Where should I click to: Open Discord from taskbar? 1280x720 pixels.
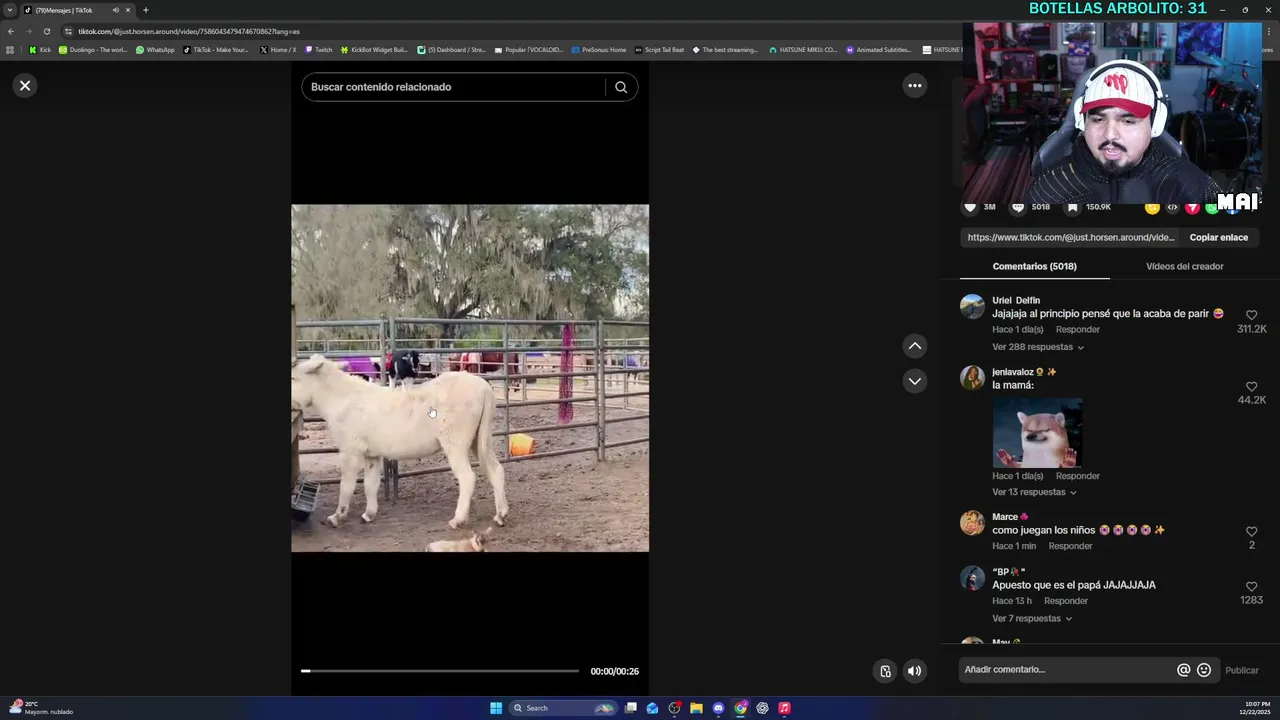718,708
